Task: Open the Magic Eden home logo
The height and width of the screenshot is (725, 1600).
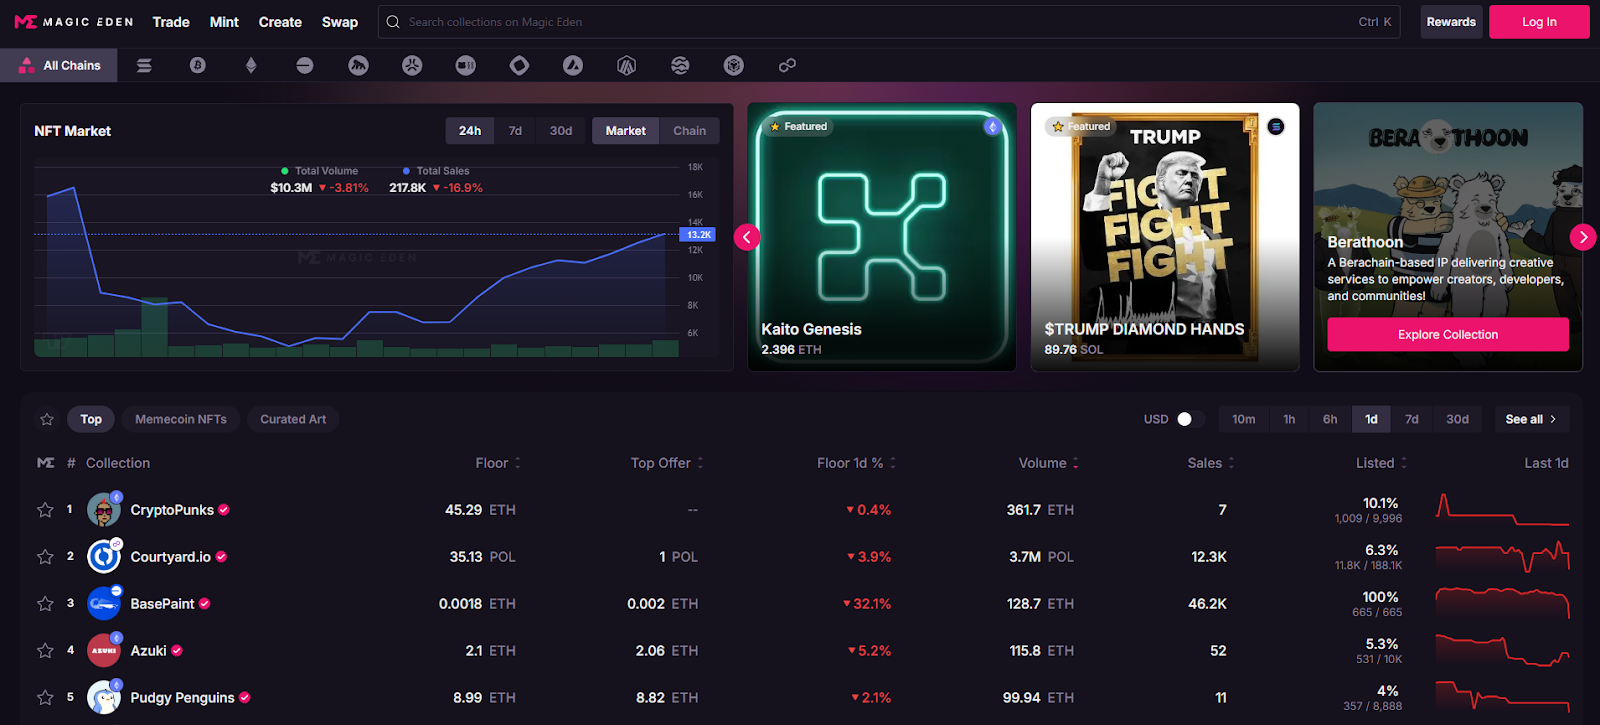Action: pyautogui.click(x=73, y=22)
